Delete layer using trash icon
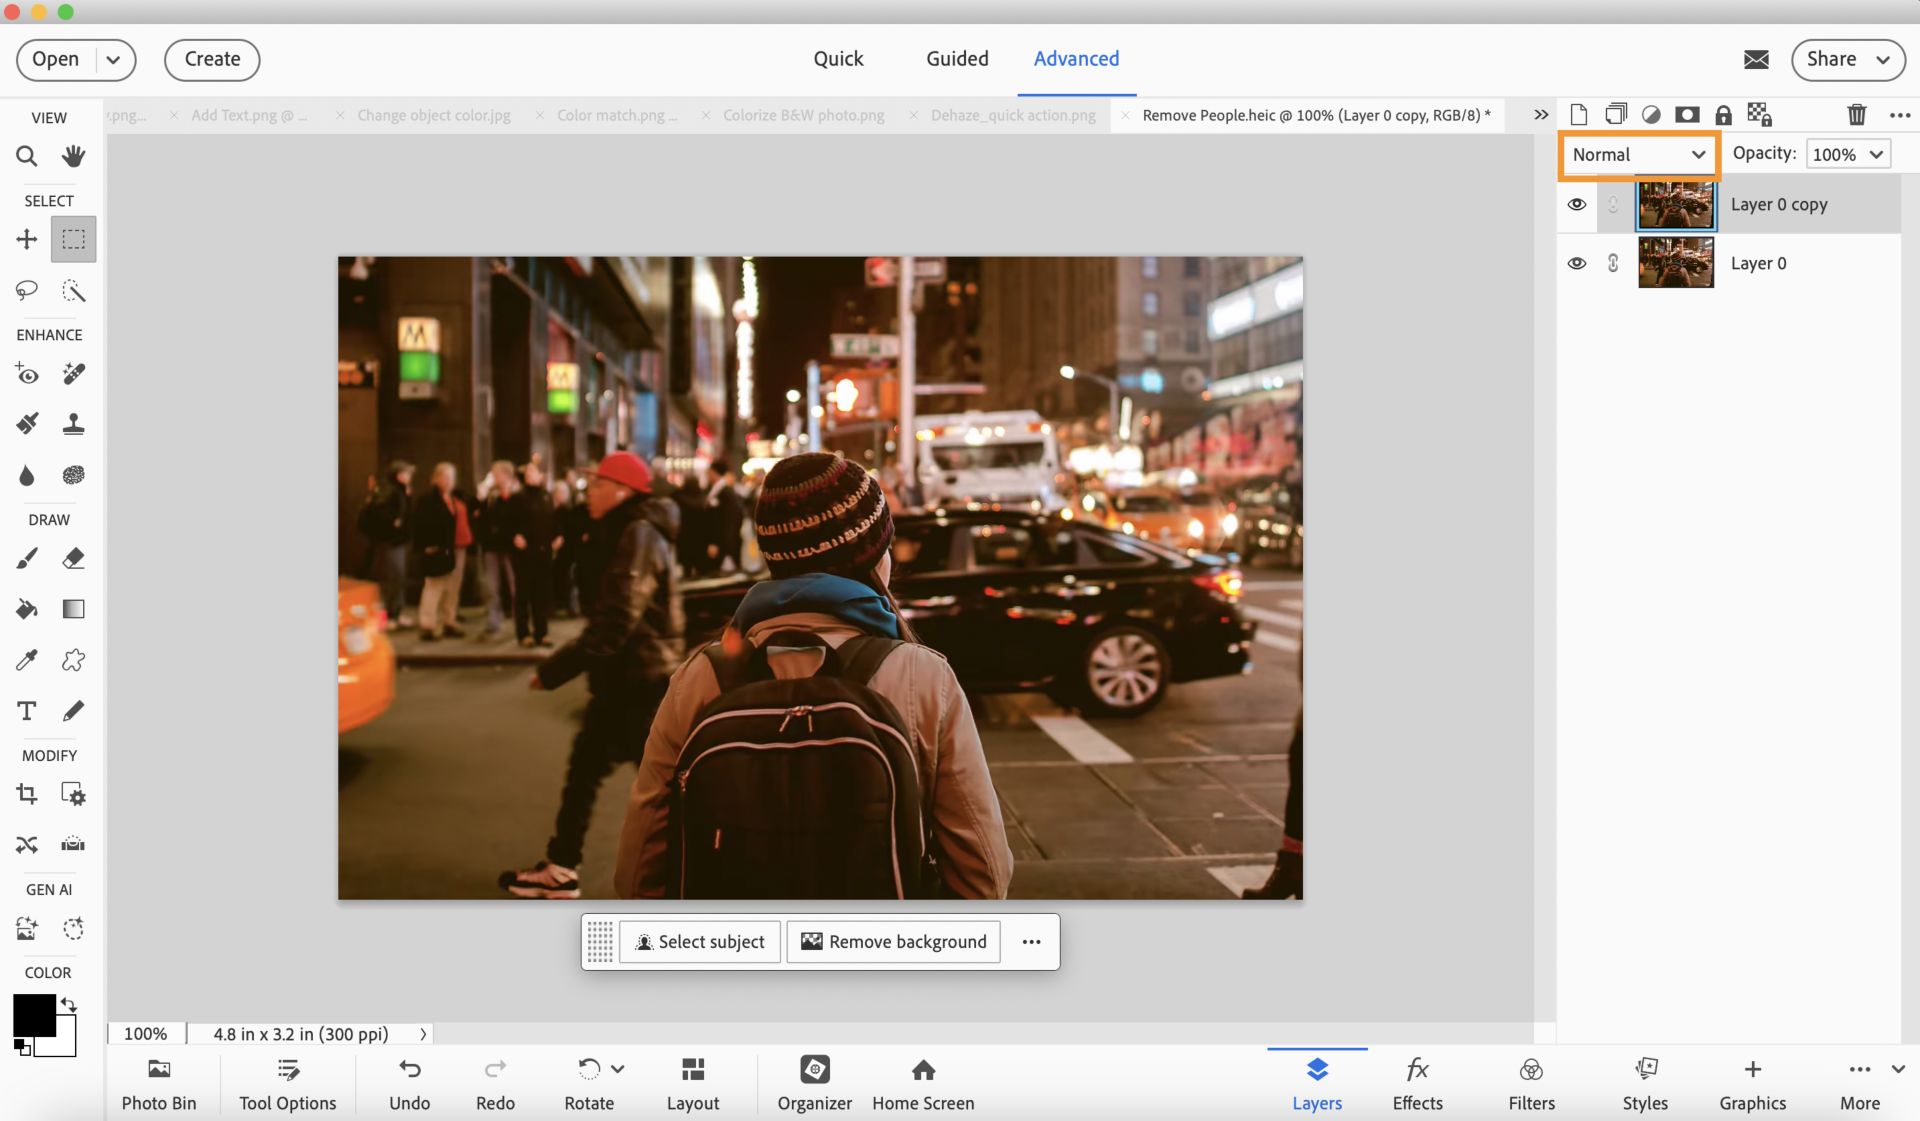This screenshot has width=1920, height=1121. 1856,115
